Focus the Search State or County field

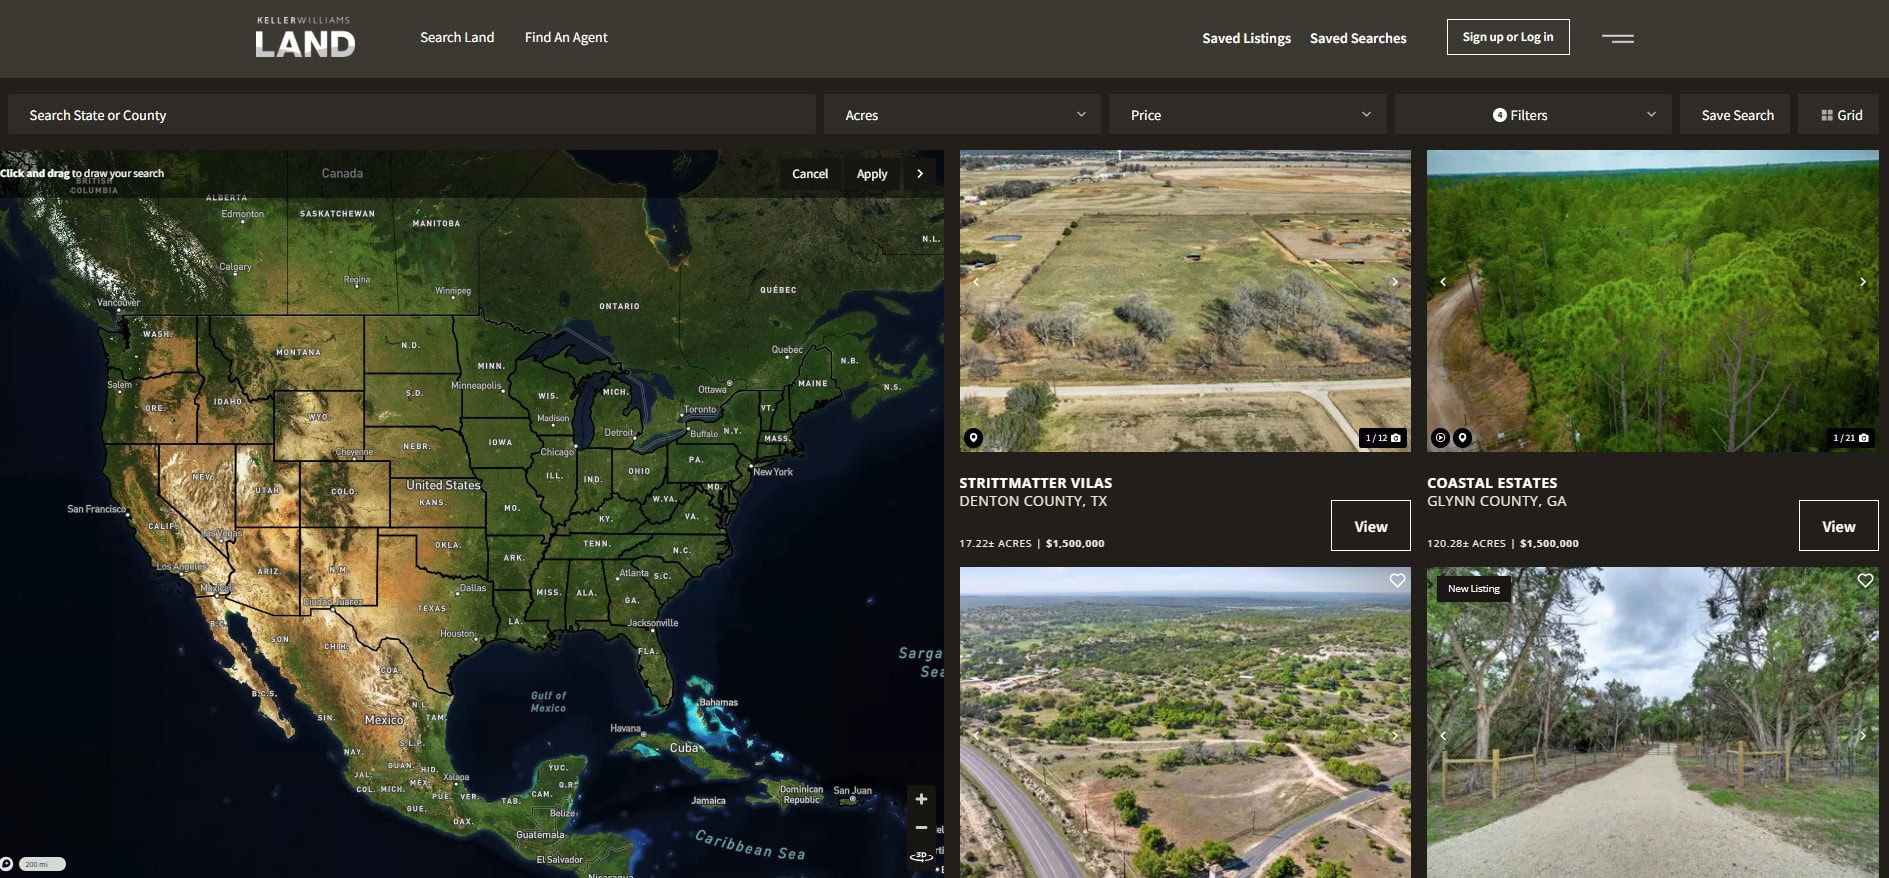point(412,115)
